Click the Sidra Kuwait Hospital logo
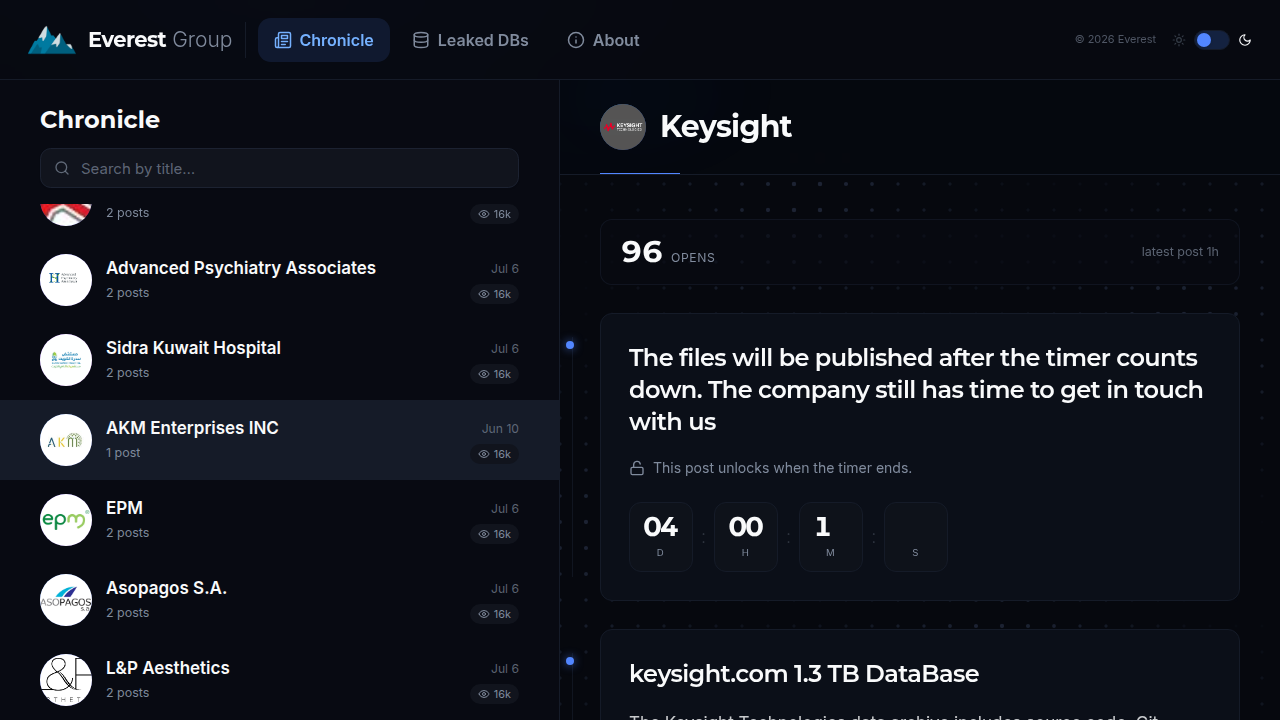This screenshot has height=720, width=1280. 66,360
